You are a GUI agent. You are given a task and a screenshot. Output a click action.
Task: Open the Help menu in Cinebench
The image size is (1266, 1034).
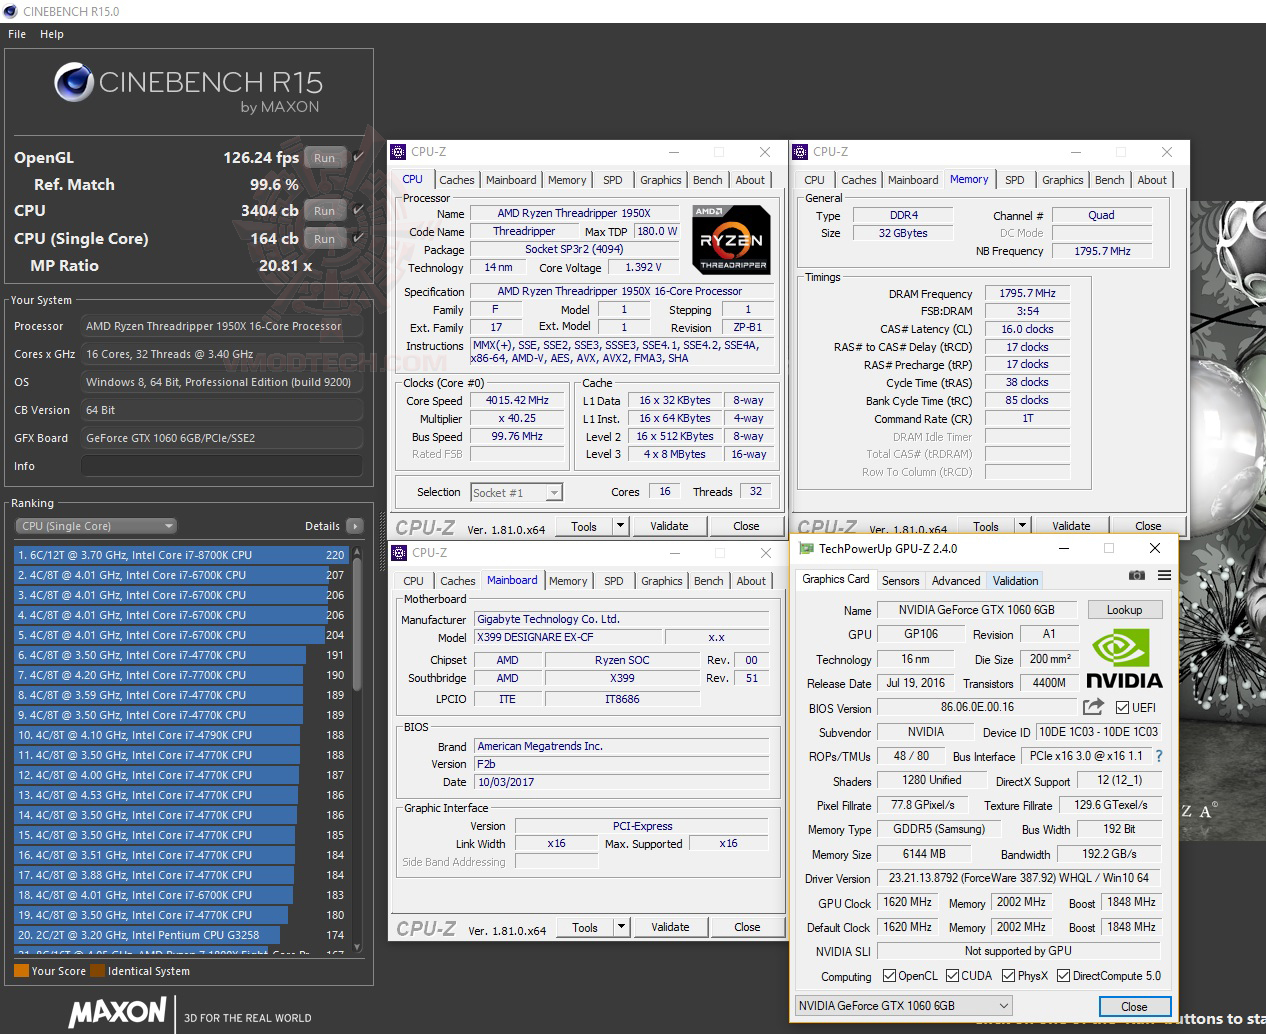51,33
